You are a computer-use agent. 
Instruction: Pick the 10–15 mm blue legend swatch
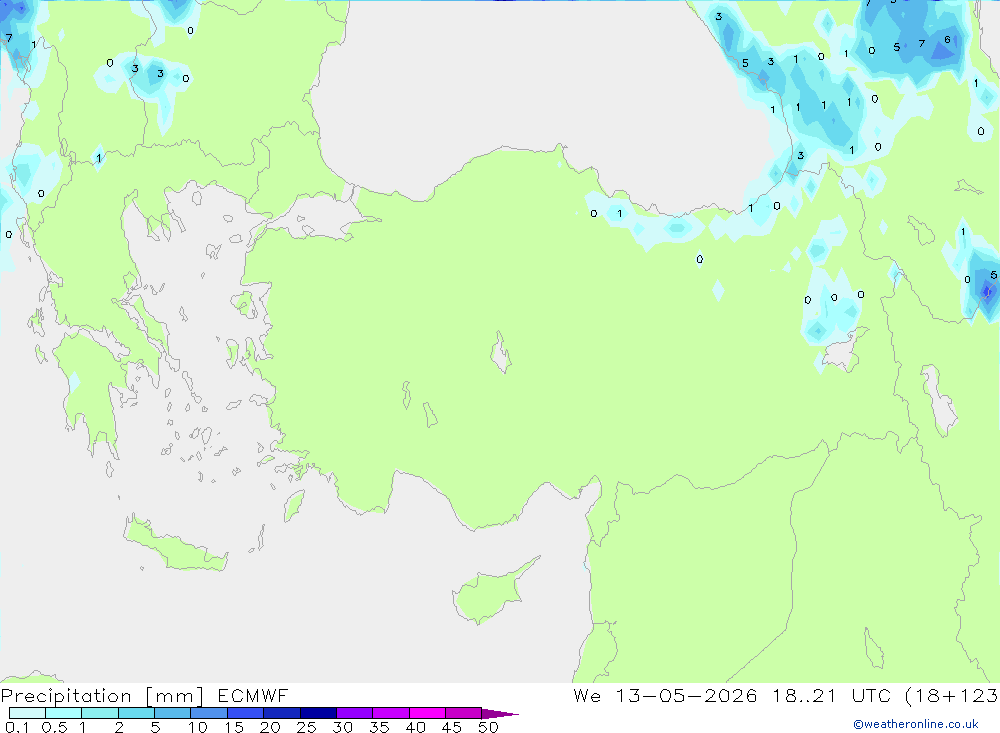pyautogui.click(x=209, y=713)
